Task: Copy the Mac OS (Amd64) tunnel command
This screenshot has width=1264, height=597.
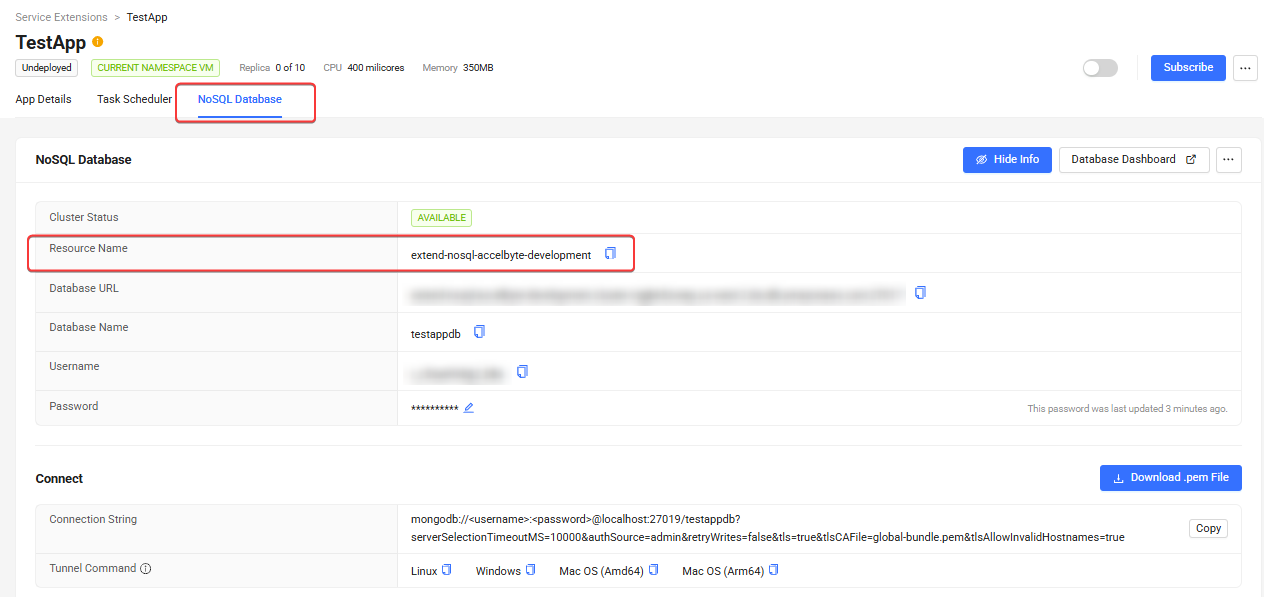Action: pos(653,570)
